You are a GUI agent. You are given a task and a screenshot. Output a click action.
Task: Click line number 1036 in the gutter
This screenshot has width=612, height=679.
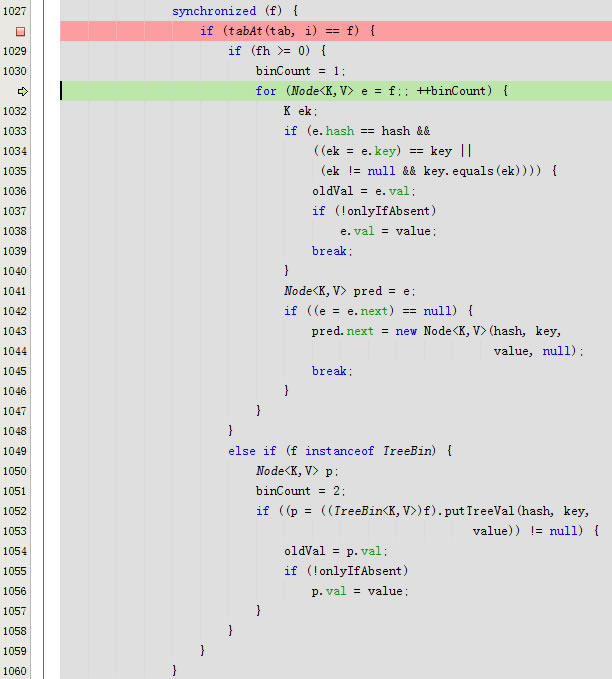[15, 191]
